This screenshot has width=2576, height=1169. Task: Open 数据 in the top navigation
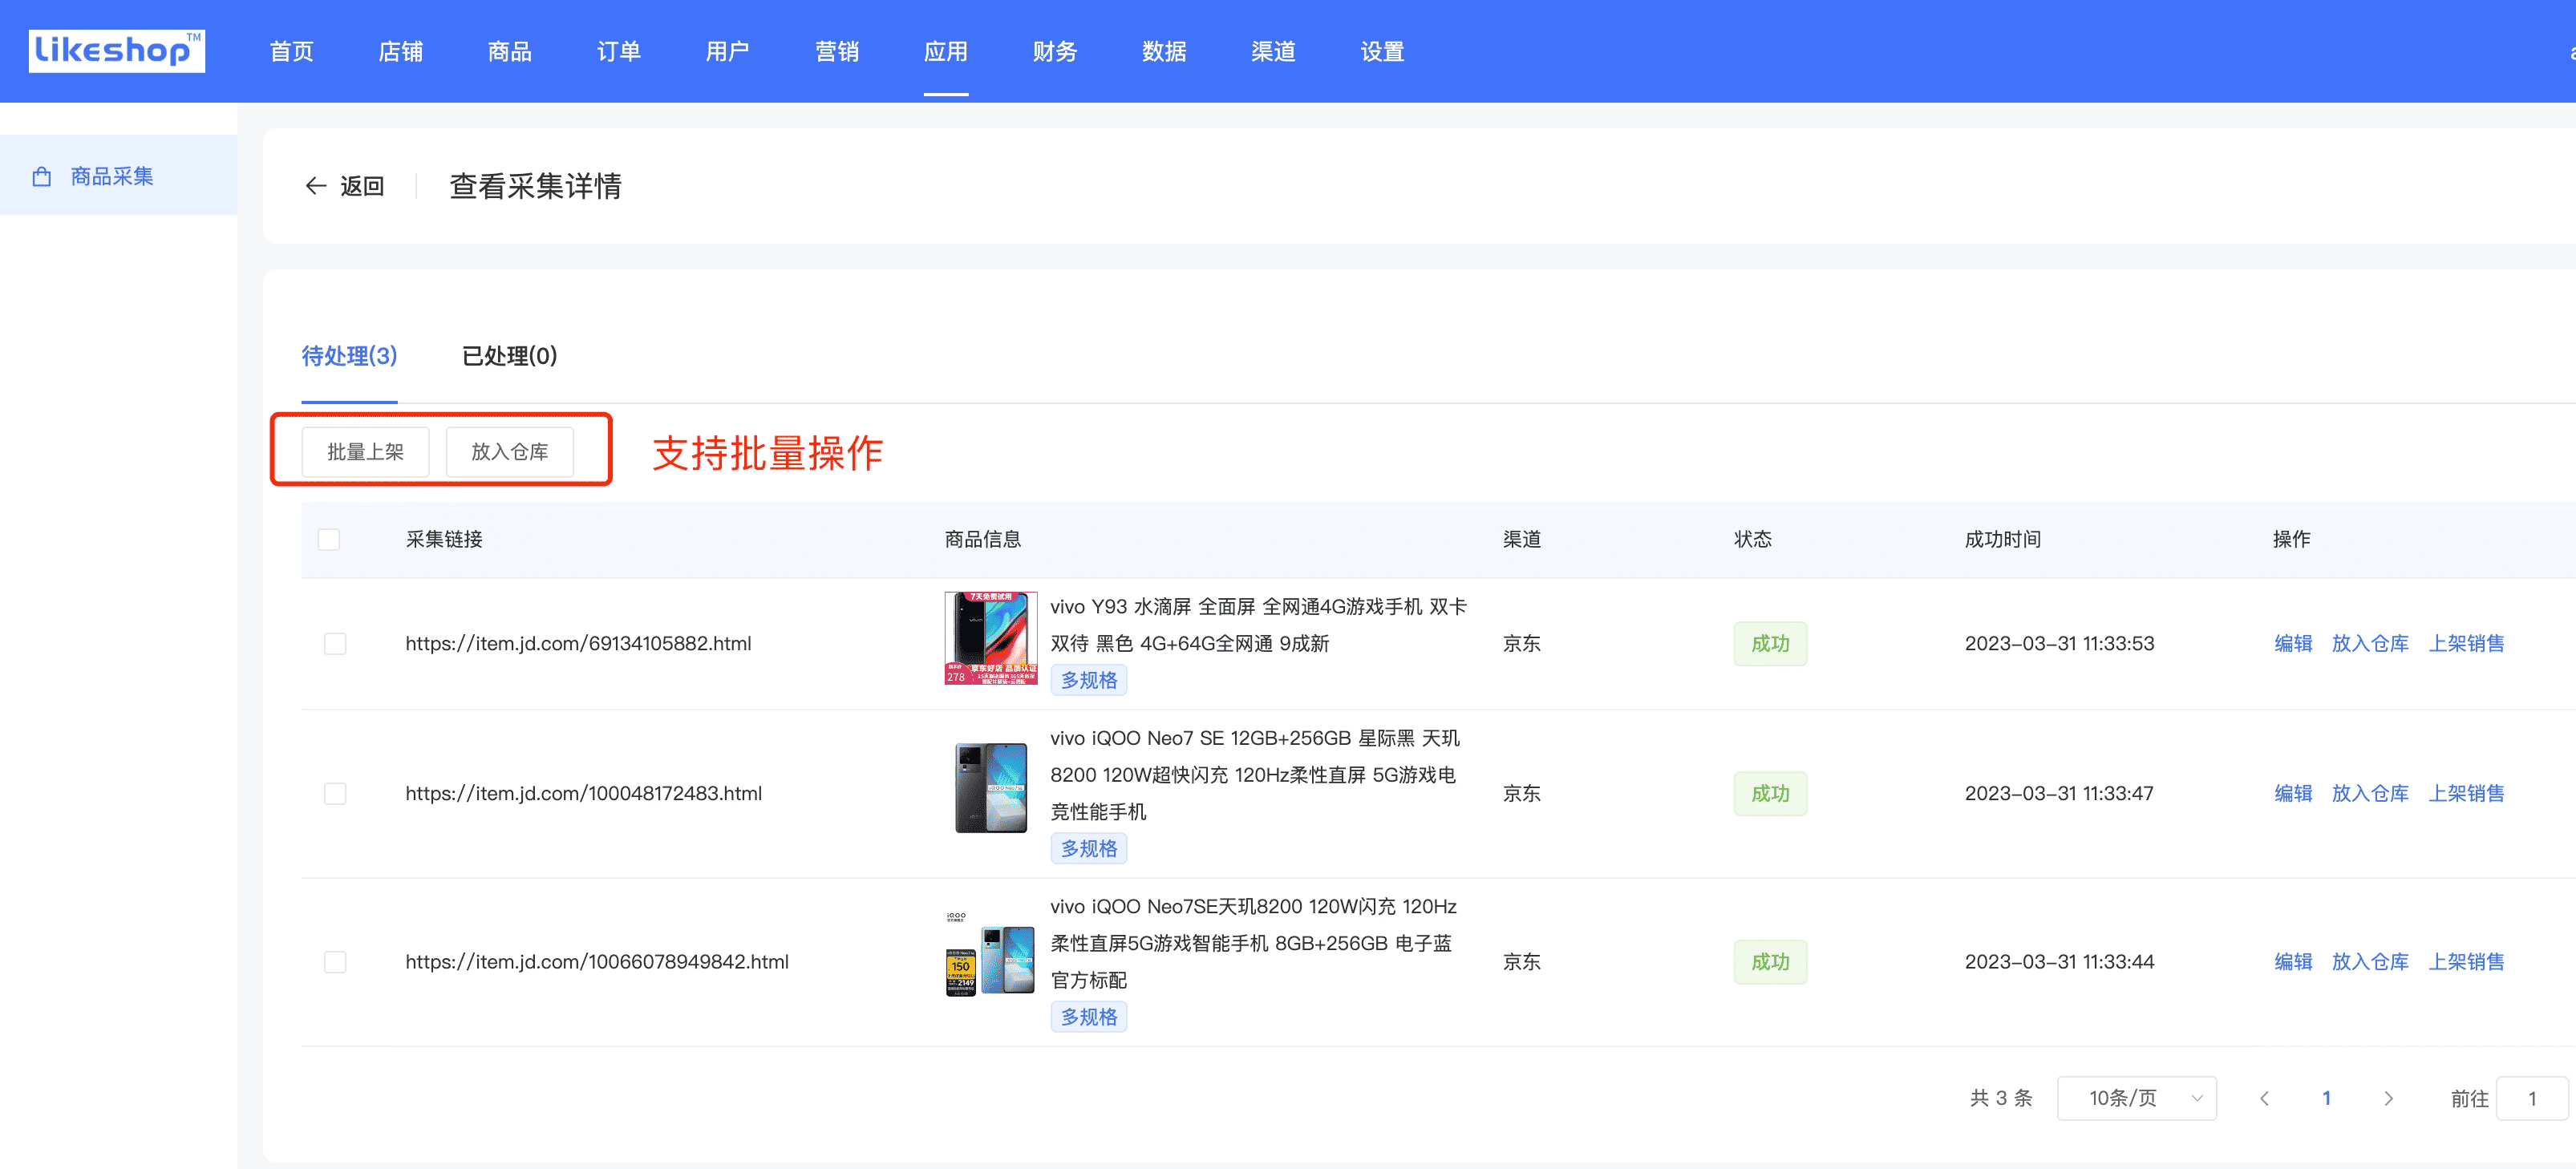(1164, 51)
